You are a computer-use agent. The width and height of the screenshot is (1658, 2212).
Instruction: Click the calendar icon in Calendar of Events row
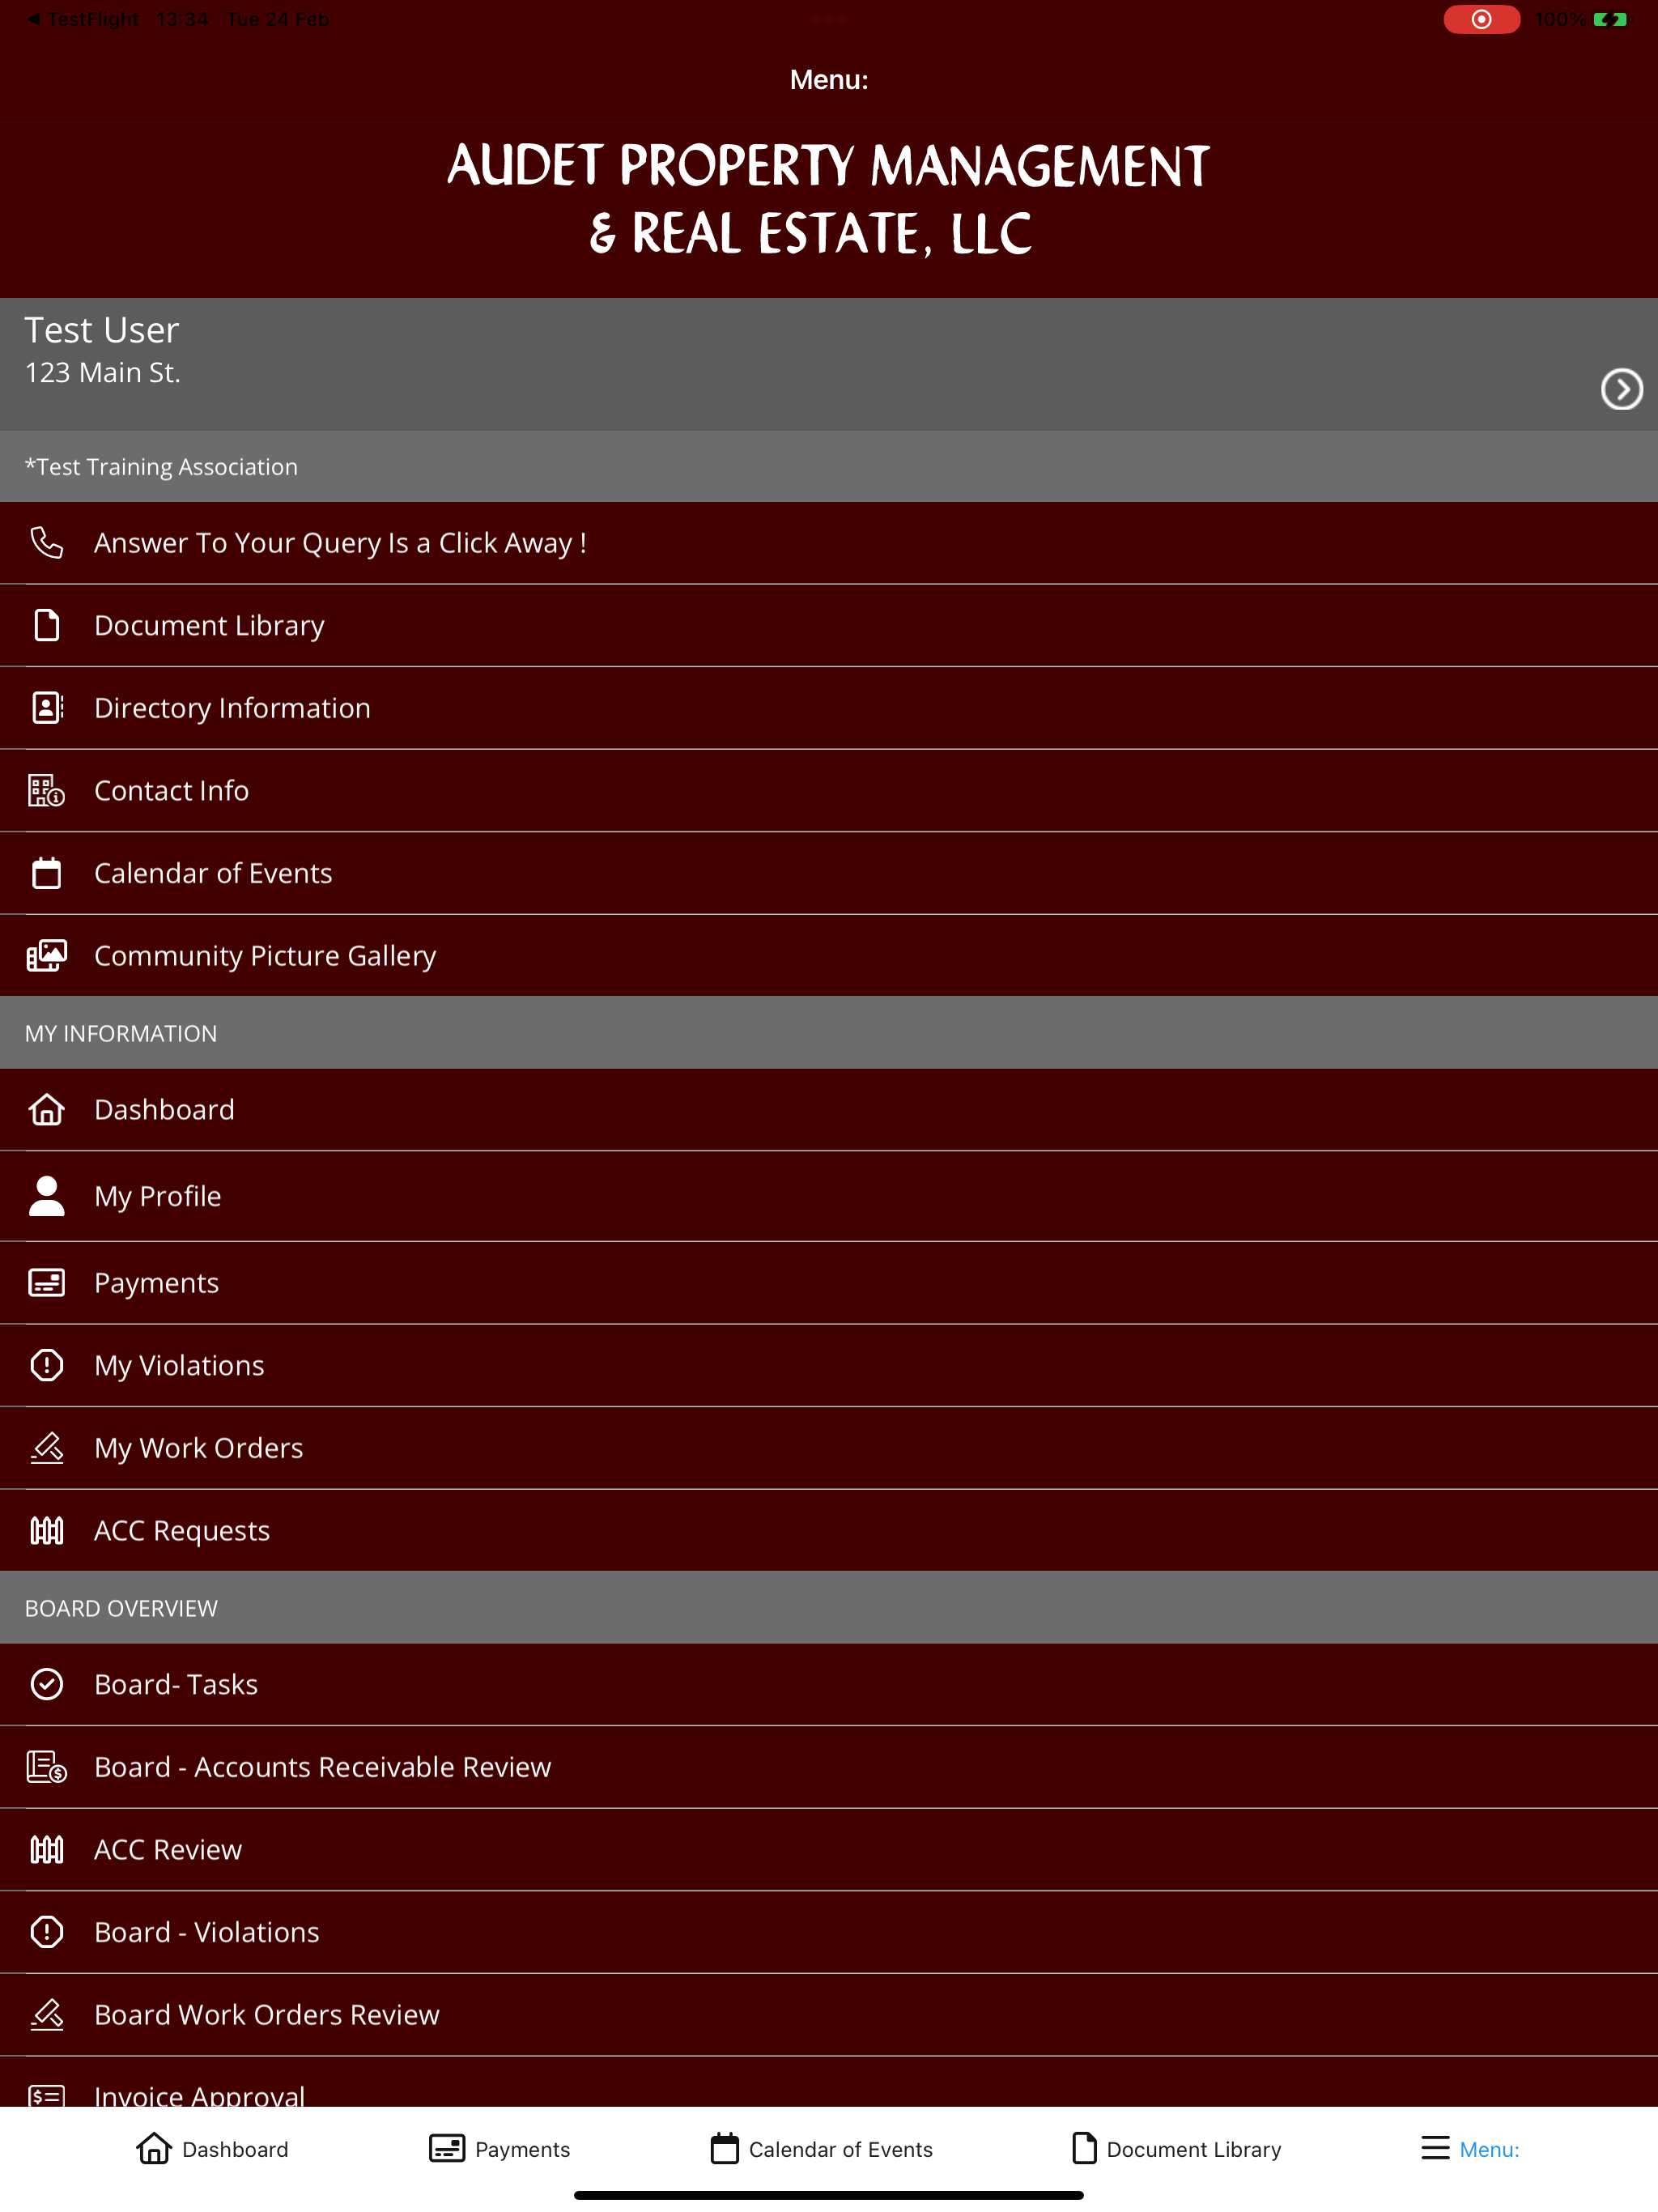pos(47,873)
